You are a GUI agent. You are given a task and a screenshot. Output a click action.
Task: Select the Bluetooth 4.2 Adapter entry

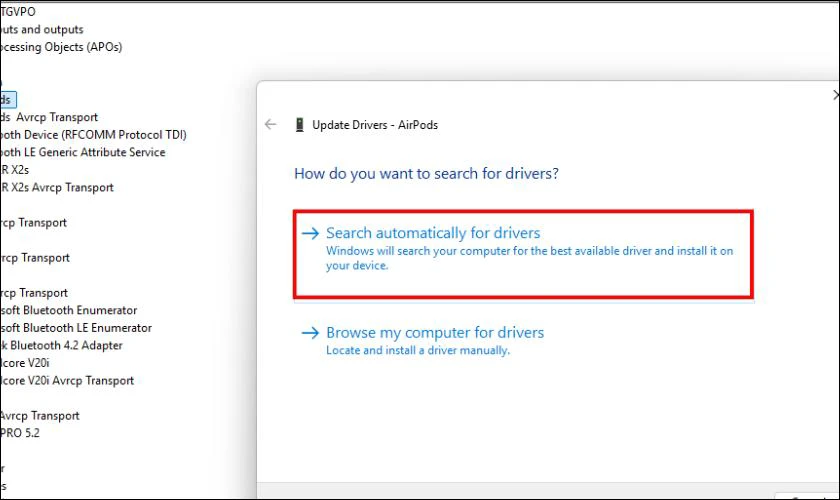pos(61,346)
